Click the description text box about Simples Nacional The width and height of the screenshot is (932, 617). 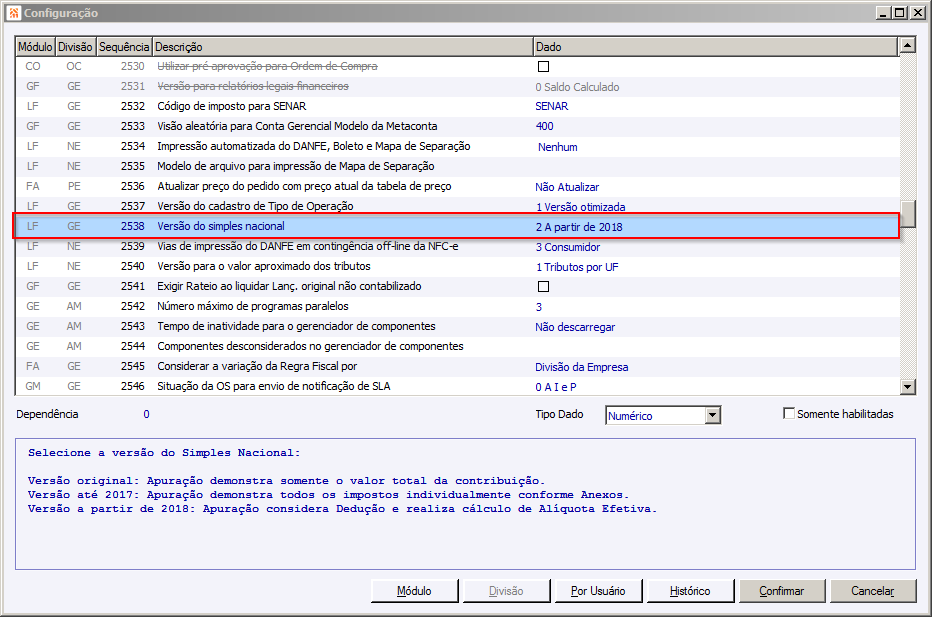pos(465,504)
